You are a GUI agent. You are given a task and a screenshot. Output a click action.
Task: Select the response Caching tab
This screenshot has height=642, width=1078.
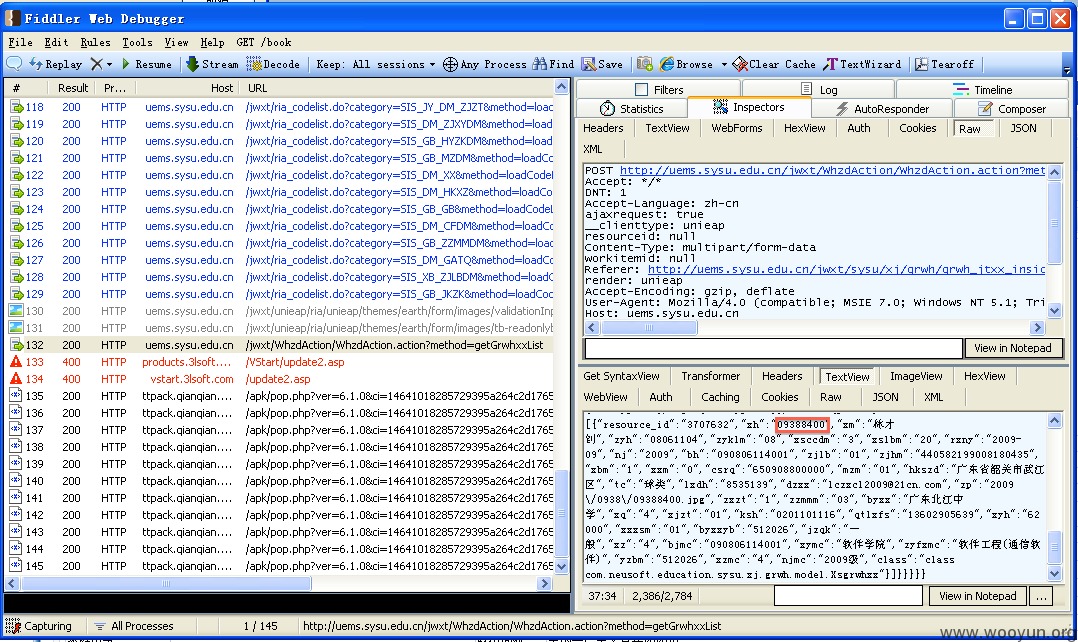[720, 397]
